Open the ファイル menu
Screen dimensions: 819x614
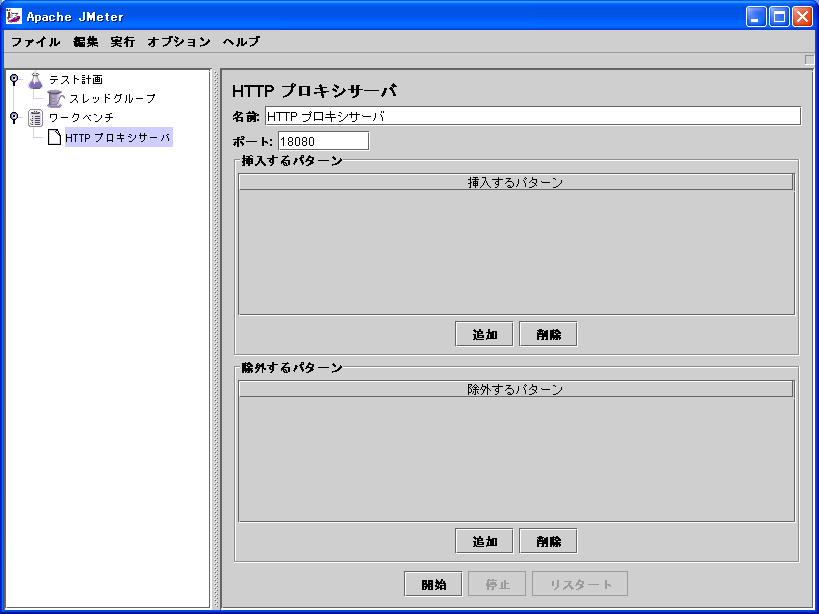point(36,42)
